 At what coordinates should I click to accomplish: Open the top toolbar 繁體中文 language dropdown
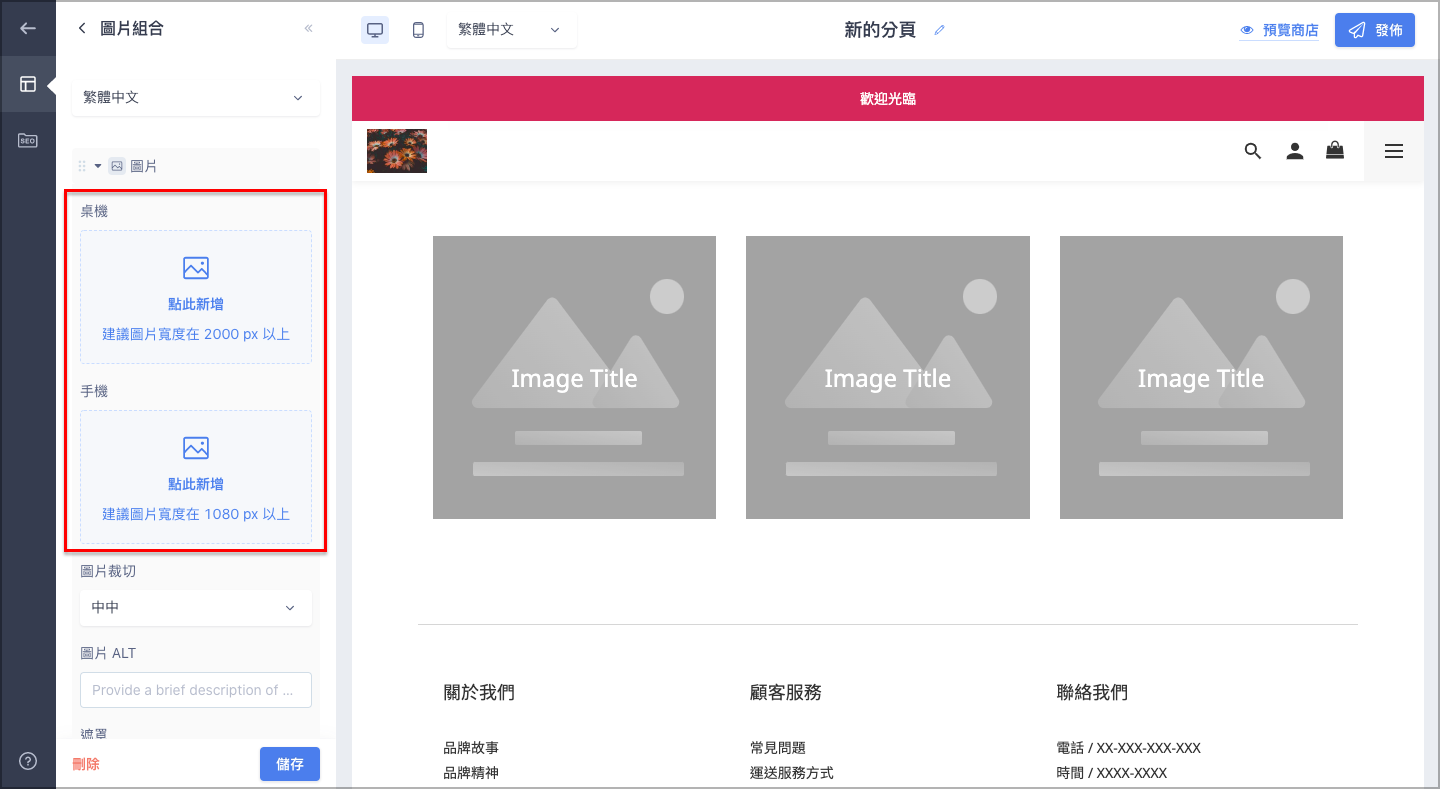click(x=511, y=30)
